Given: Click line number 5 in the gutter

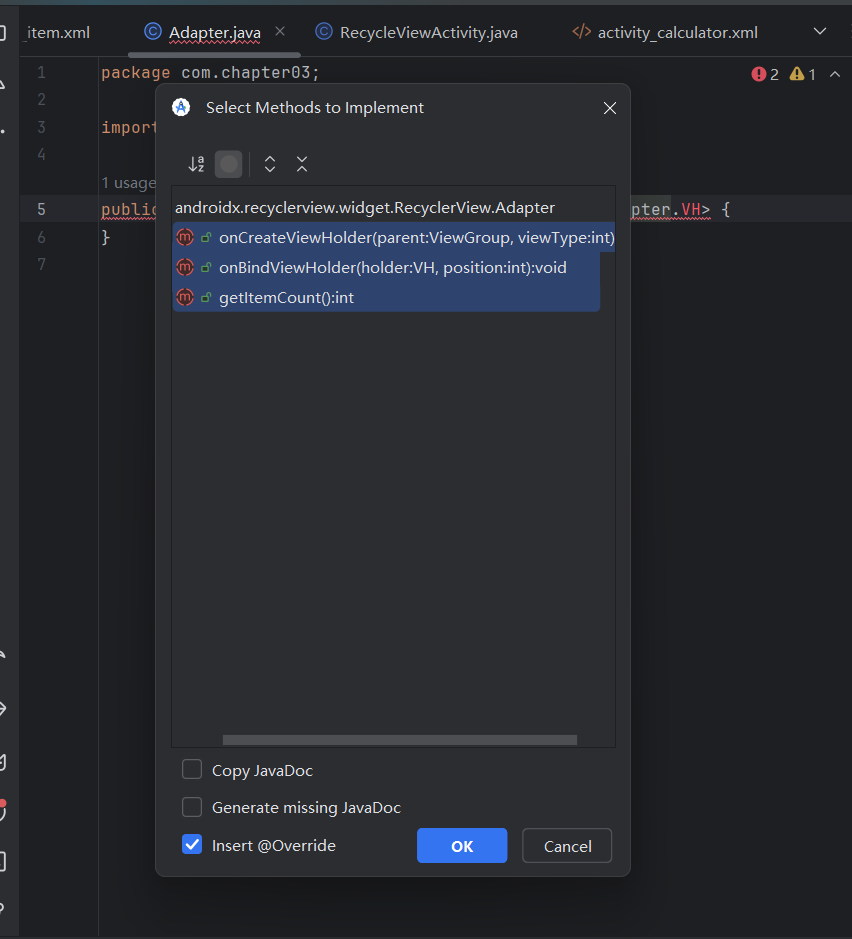Looking at the screenshot, I should (41, 209).
